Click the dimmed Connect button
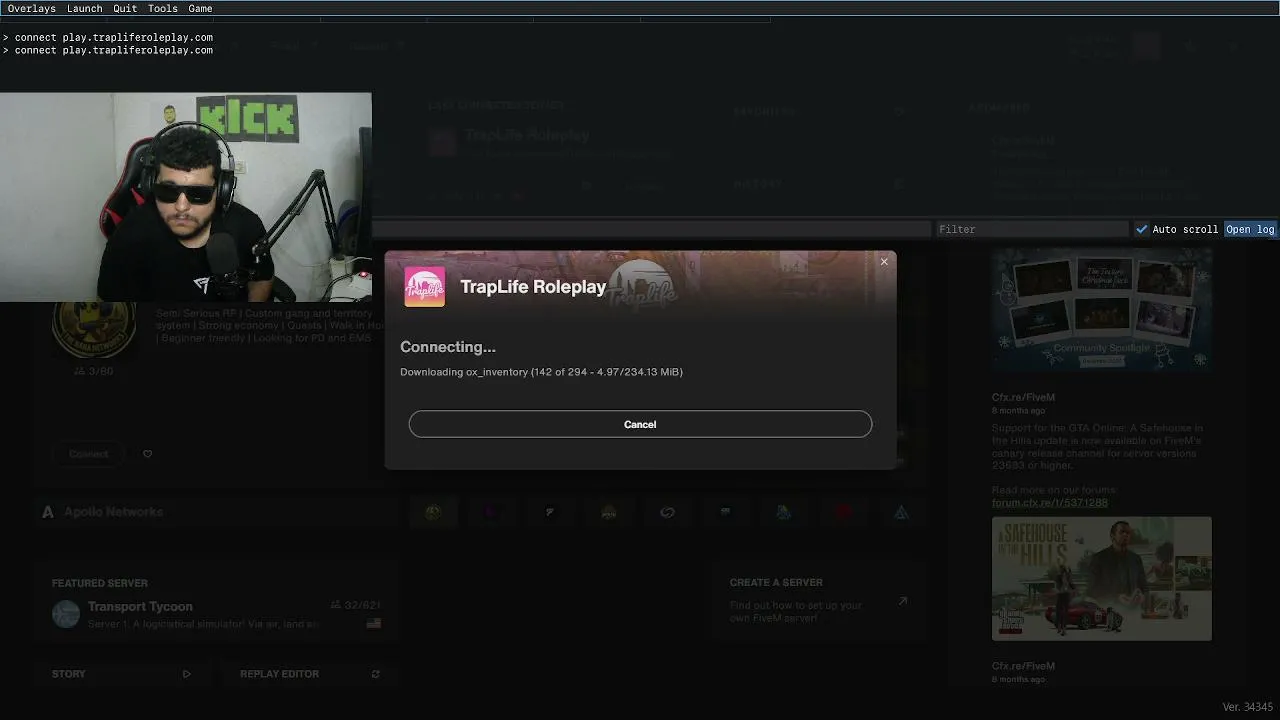The image size is (1280, 720). tap(89, 454)
